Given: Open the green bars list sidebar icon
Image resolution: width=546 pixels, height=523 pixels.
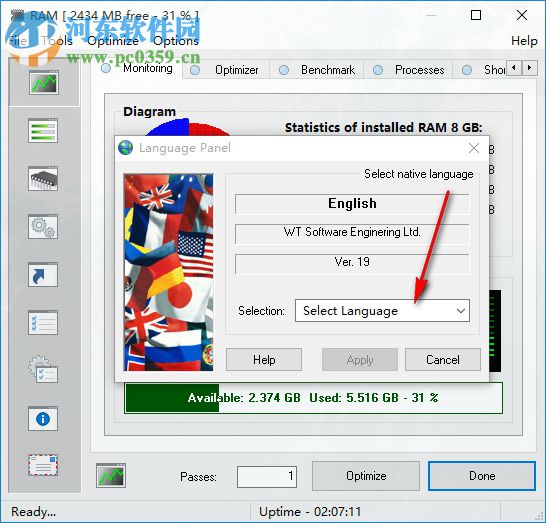Looking at the screenshot, I should pos(43,131).
